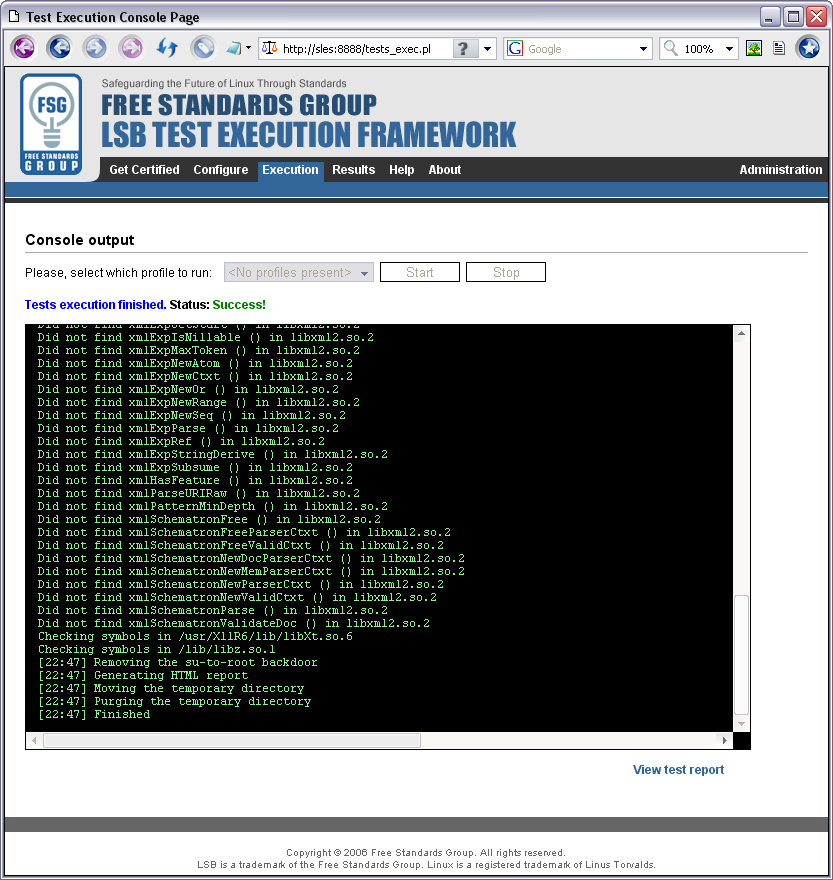Viewport: 833px width, 880px height.
Task: Open the address history dropdown arrow
Action: tap(487, 49)
